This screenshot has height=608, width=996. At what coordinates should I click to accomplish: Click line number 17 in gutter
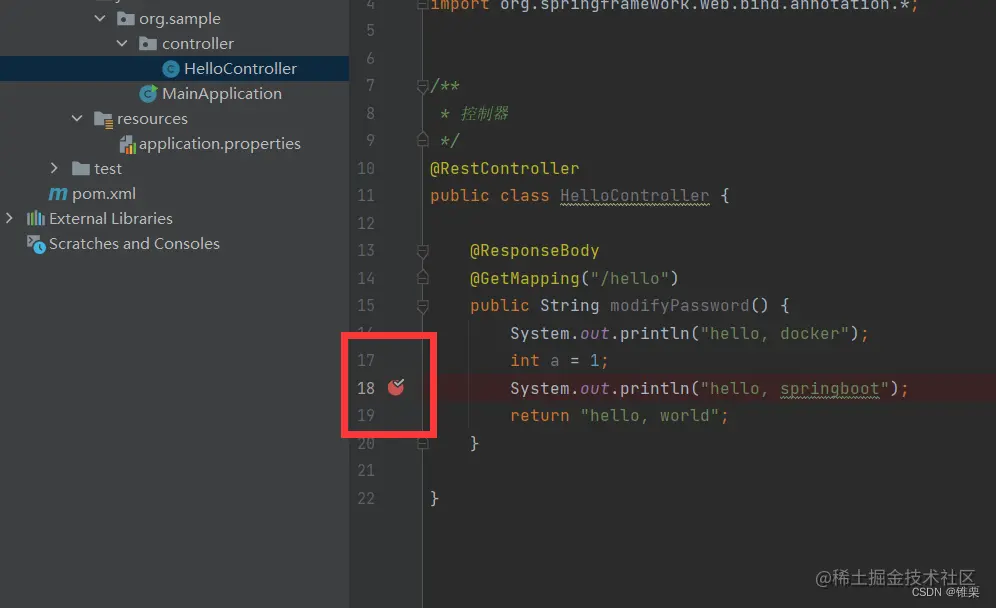366,360
